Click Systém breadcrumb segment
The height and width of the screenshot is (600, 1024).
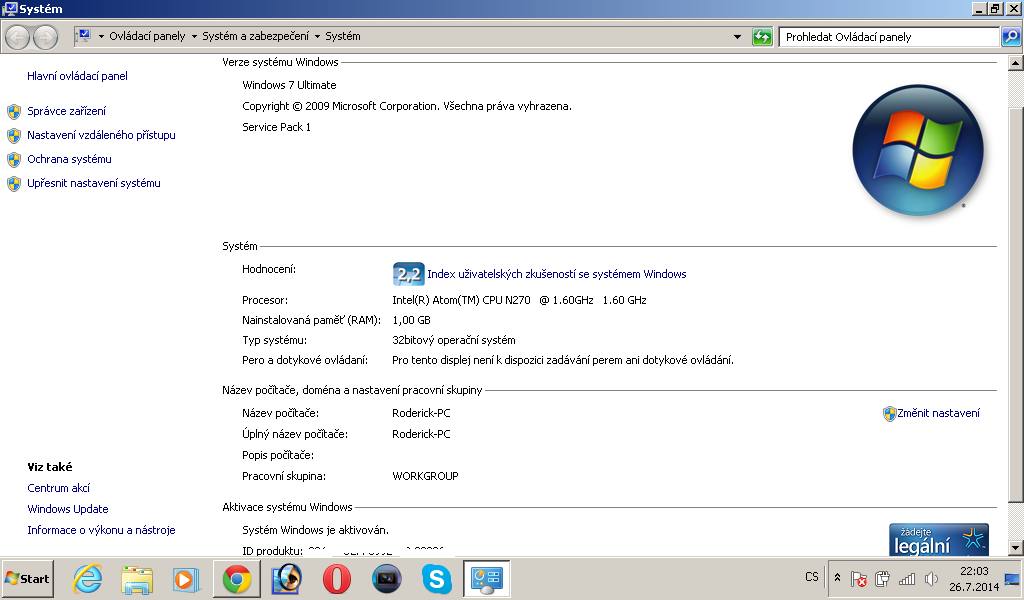click(343, 37)
